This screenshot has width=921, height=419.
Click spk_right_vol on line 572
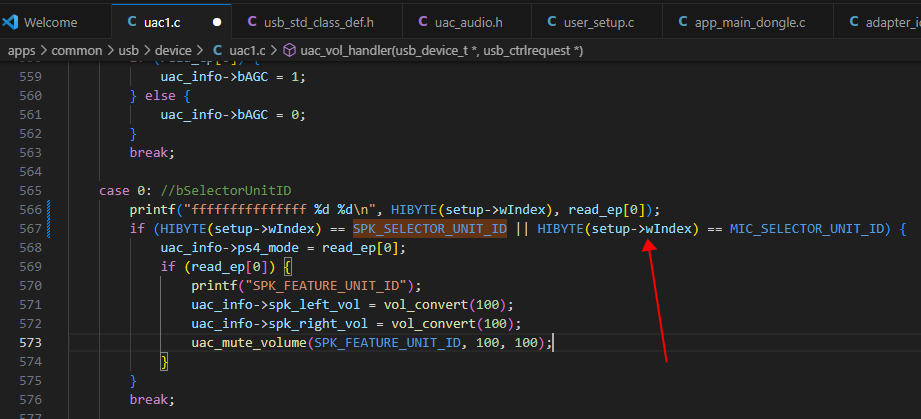click(318, 324)
